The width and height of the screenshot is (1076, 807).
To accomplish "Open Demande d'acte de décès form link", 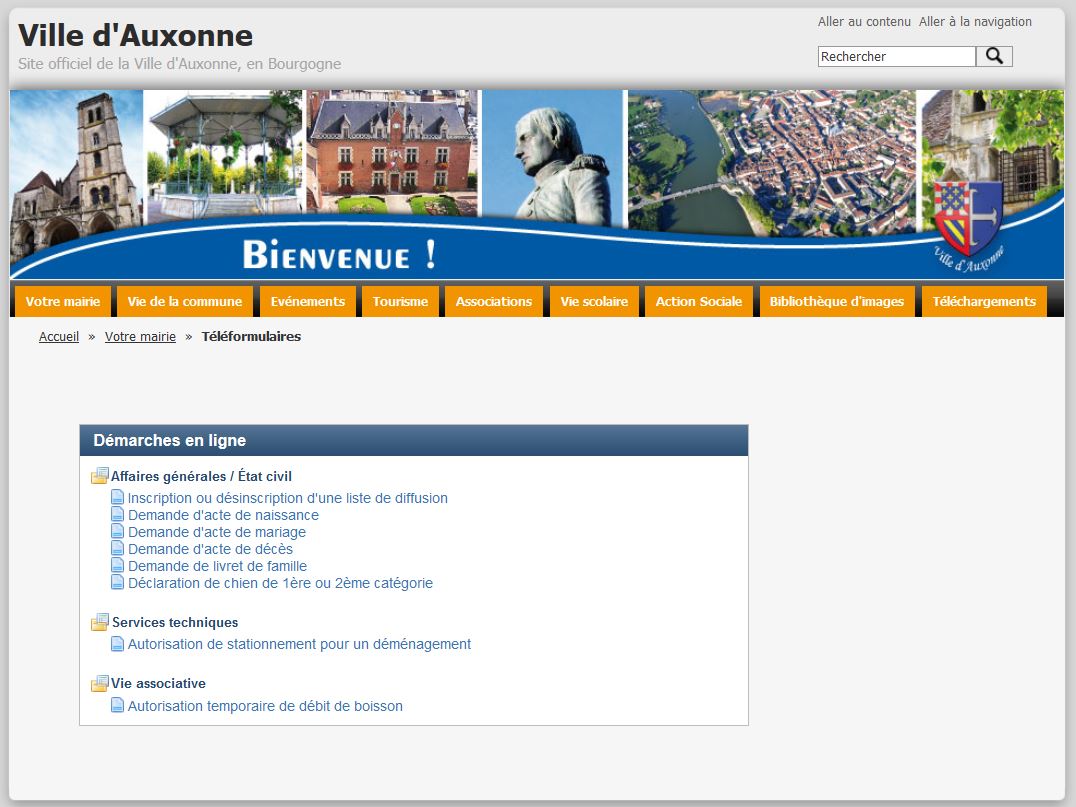I will [x=210, y=549].
